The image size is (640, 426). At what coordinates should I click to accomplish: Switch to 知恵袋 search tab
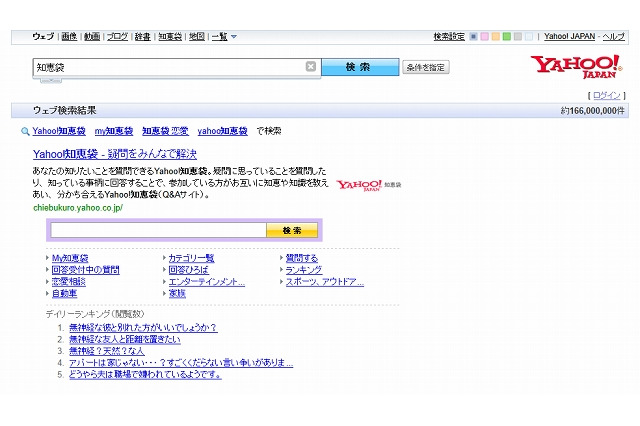coord(170,36)
